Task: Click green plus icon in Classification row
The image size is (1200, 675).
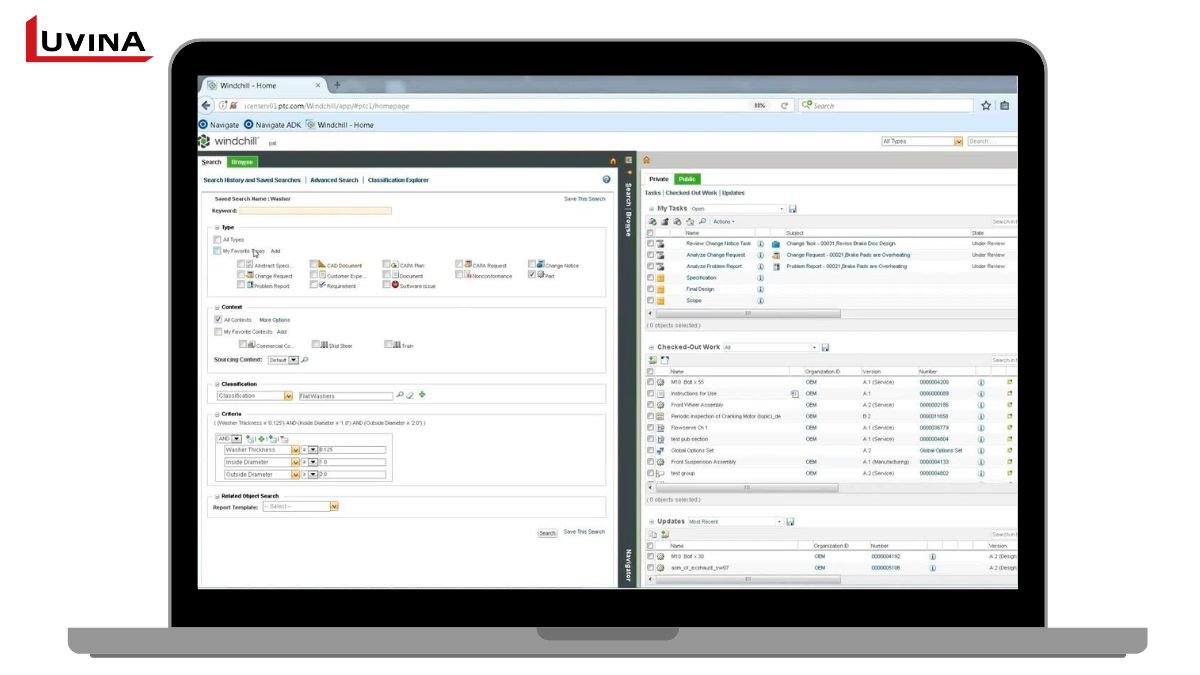Action: (422, 395)
